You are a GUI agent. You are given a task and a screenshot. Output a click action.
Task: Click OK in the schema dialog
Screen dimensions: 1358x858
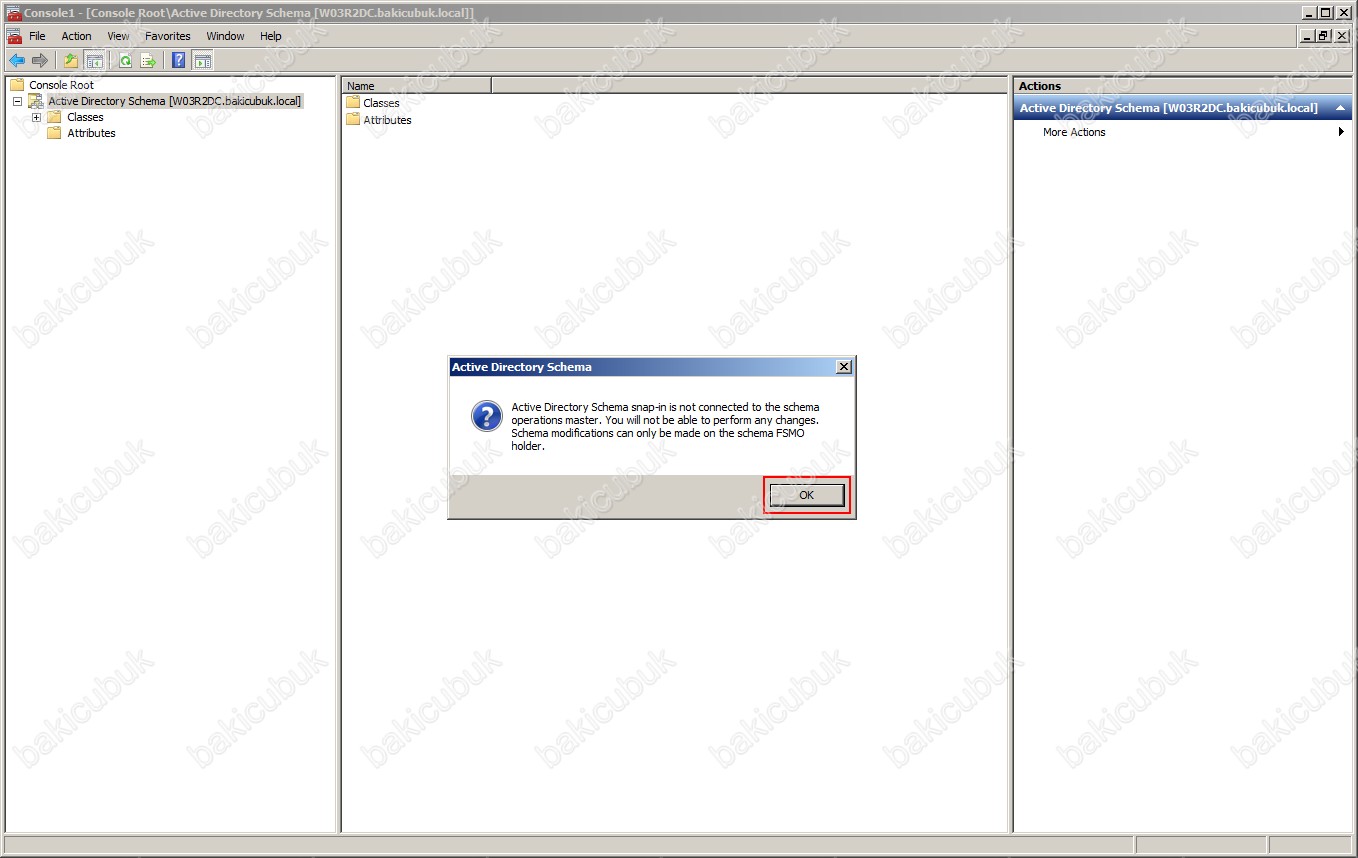pyautogui.click(x=807, y=495)
